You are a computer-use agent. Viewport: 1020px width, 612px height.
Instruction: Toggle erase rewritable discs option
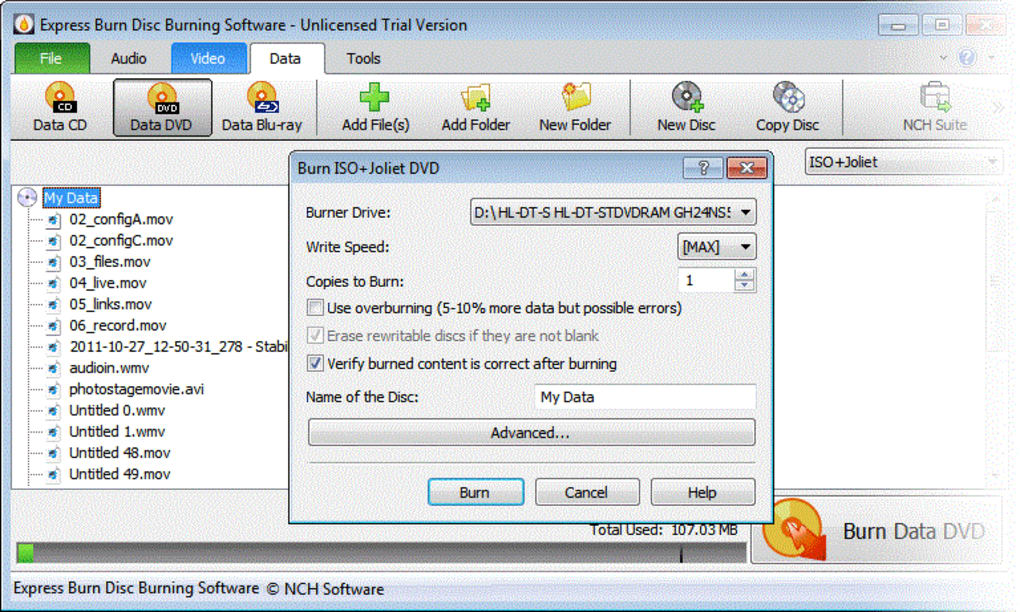coord(315,336)
